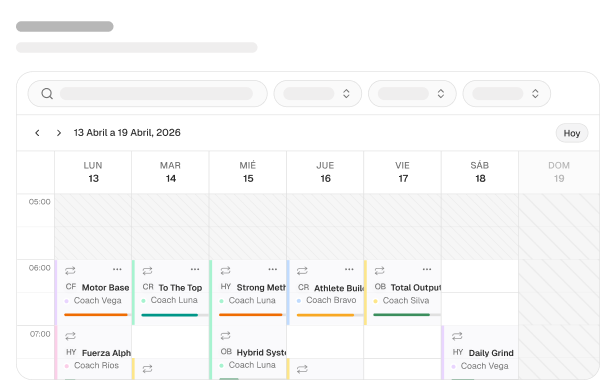Click Motor Base orange capacity bar

coord(96,315)
